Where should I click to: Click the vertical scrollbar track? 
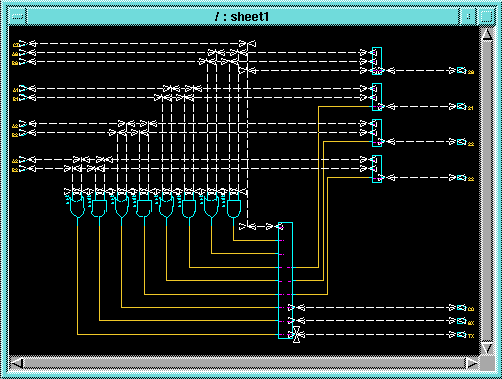click(x=487, y=191)
